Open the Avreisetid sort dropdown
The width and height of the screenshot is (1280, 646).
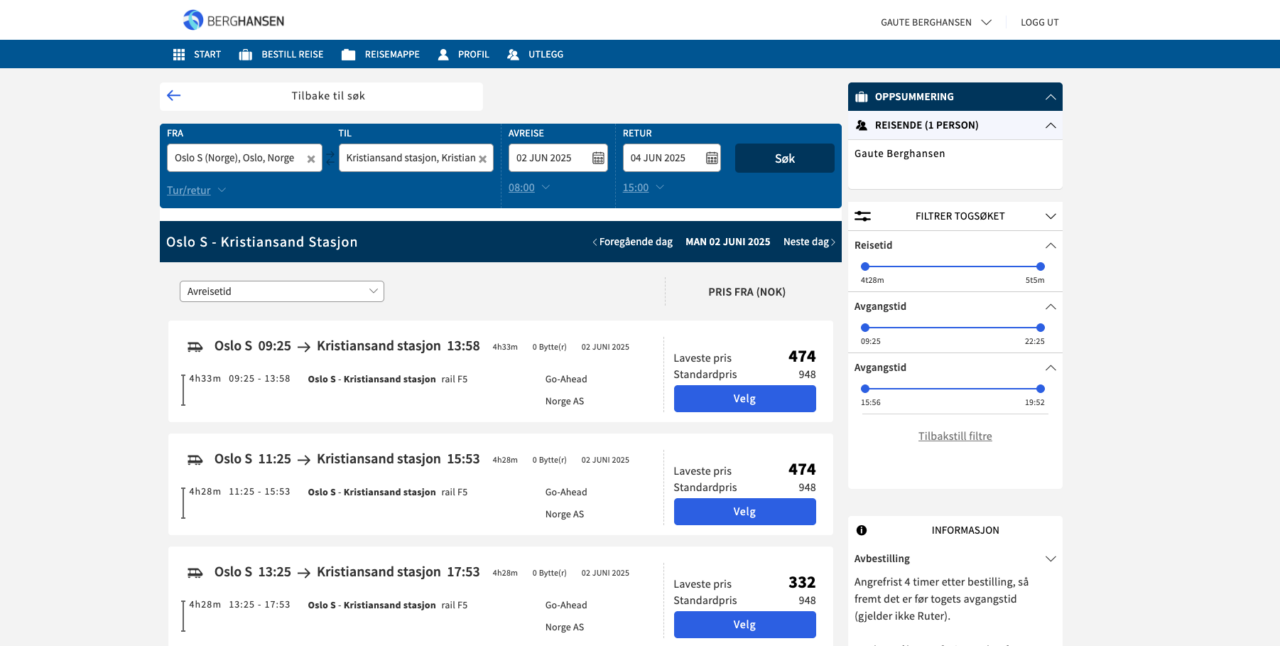[282, 291]
